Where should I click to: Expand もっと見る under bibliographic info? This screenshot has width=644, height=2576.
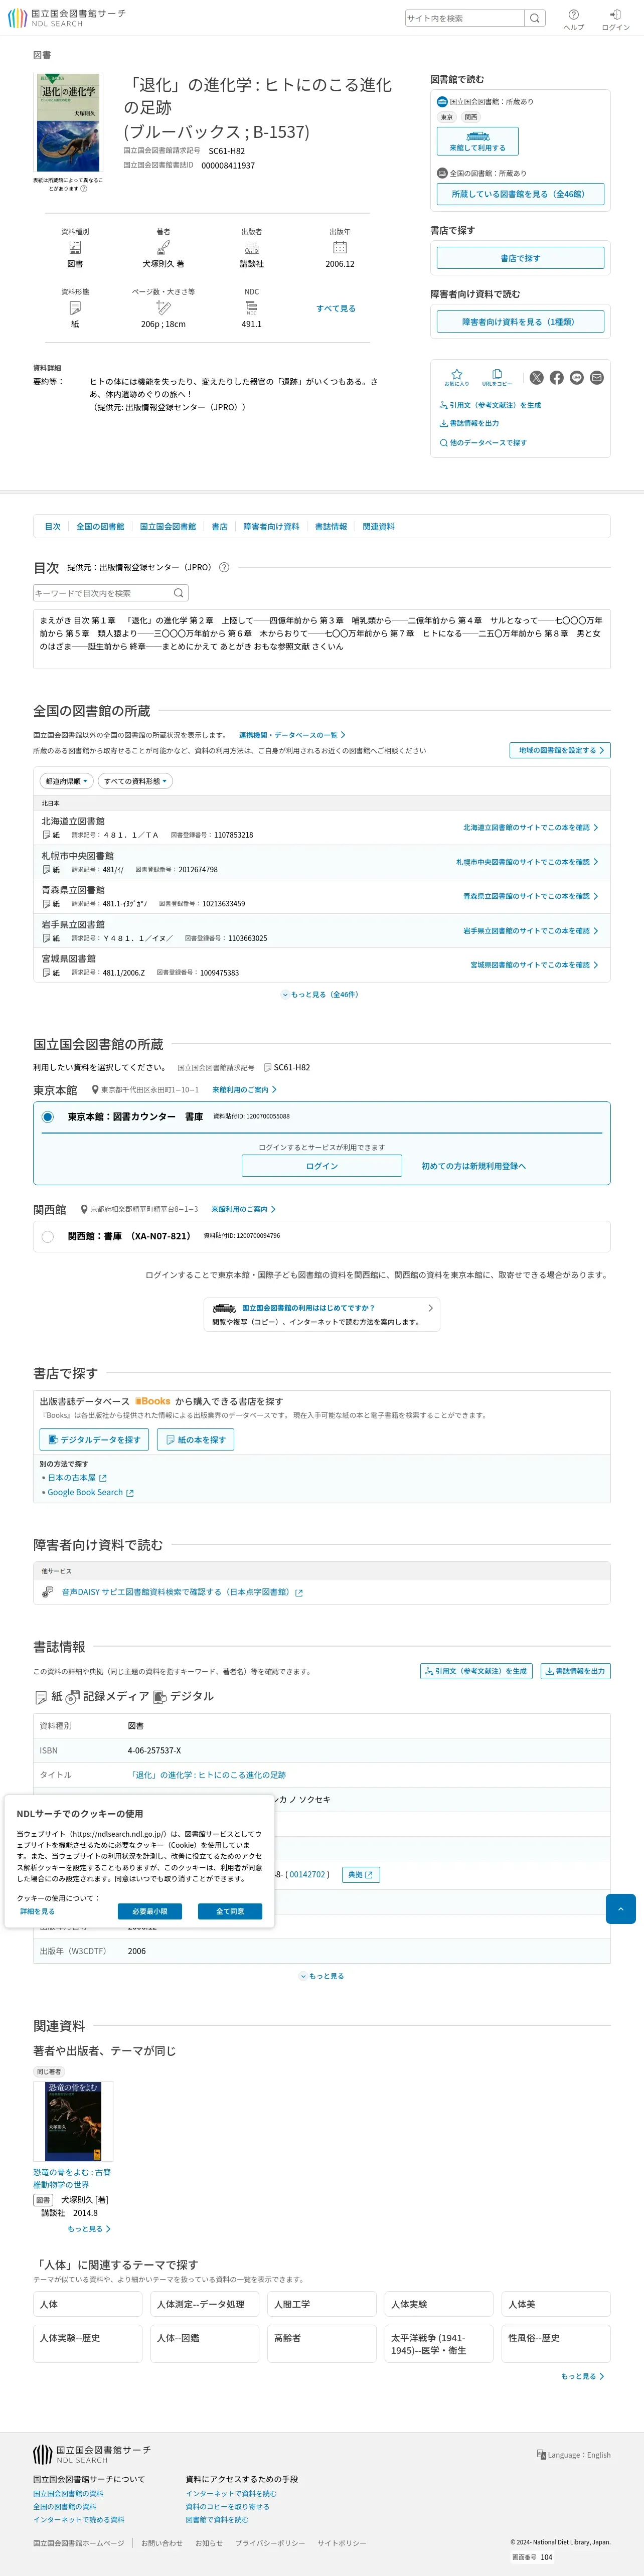321,1976
